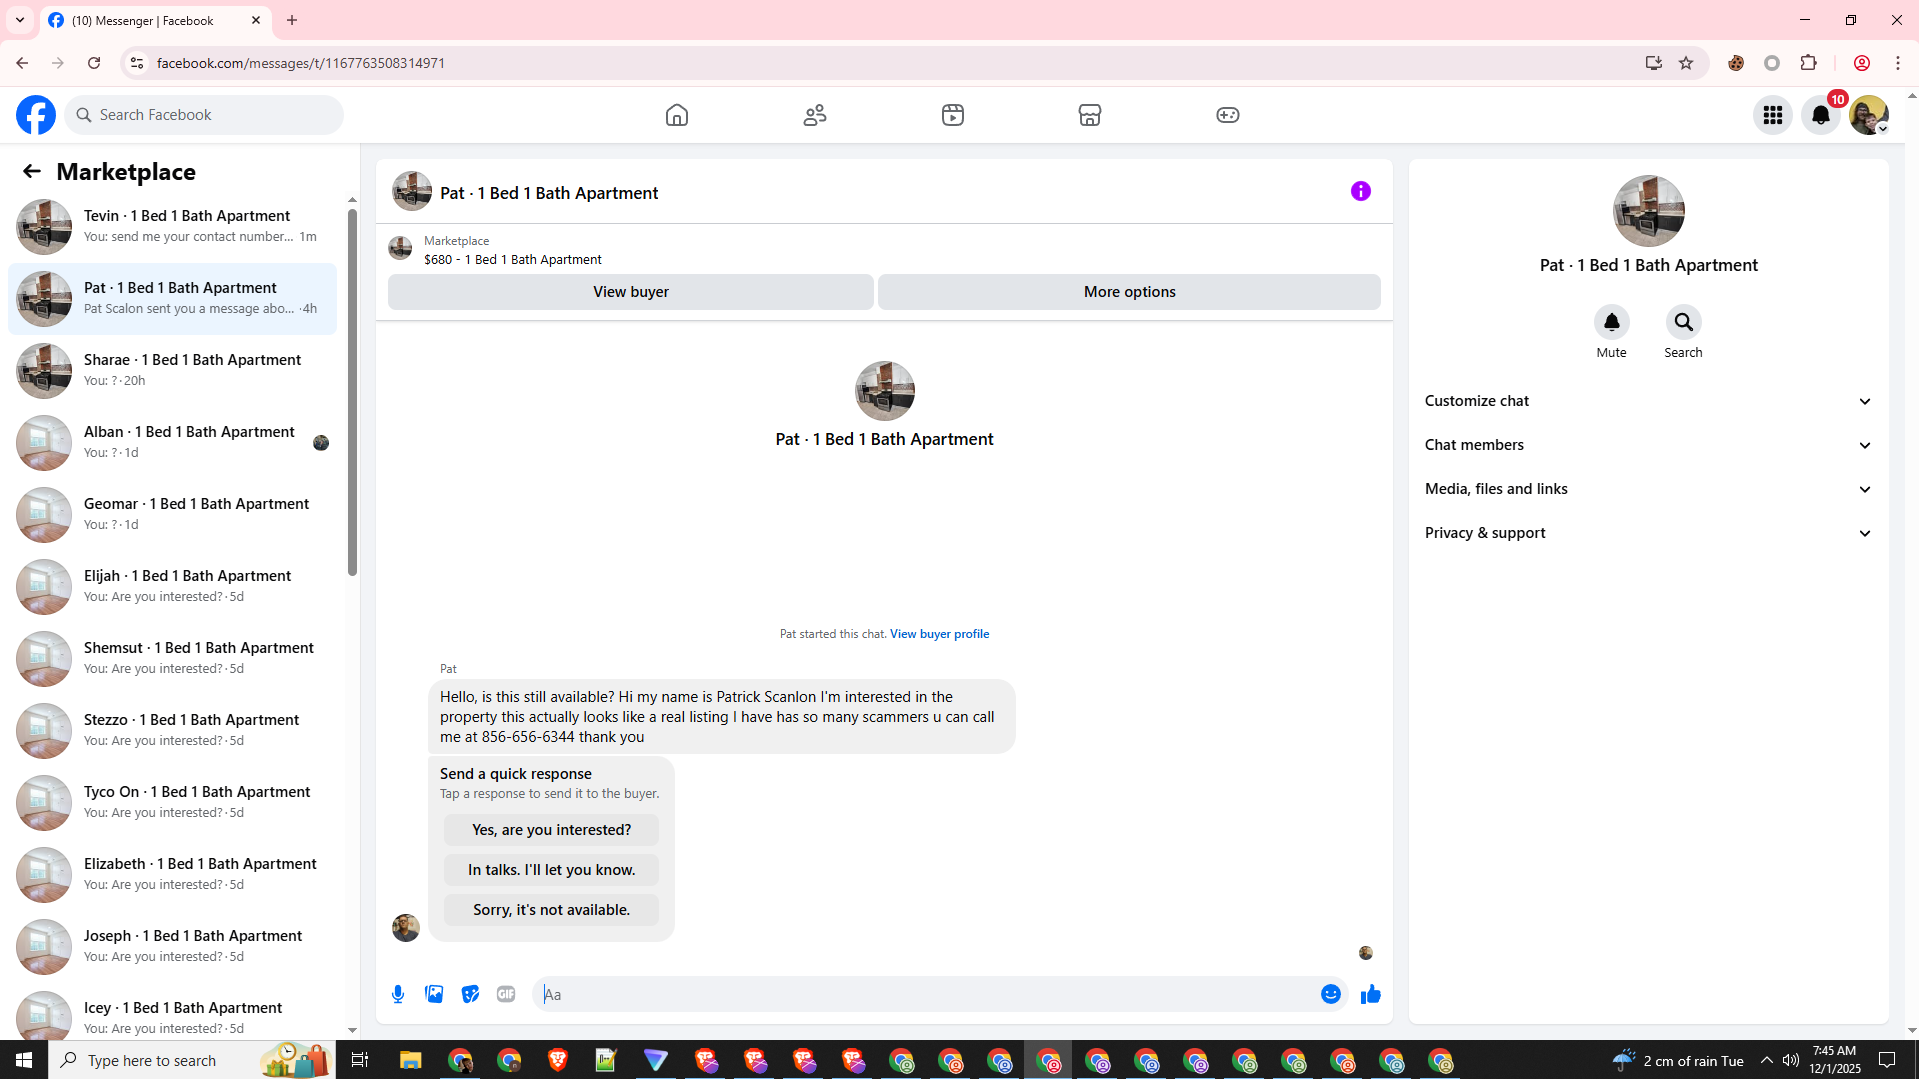Search within this conversation

pyautogui.click(x=1683, y=322)
